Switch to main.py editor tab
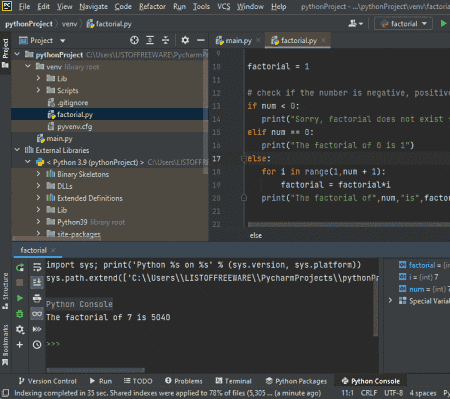 coord(238,40)
